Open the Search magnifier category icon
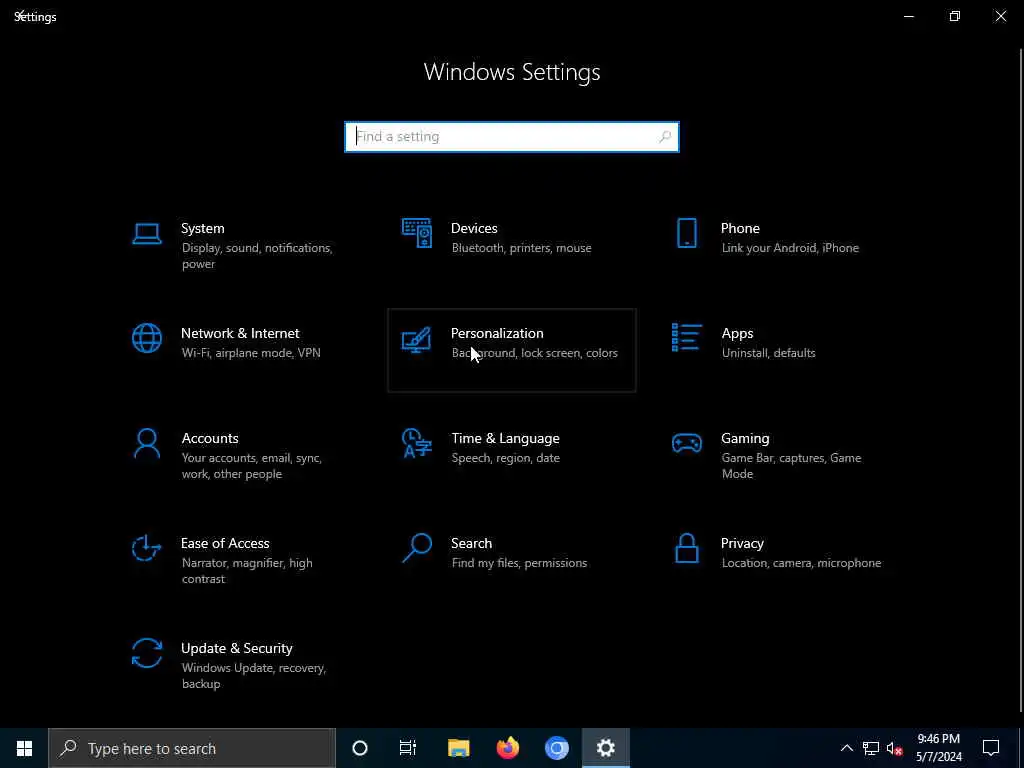1024x768 pixels. click(417, 548)
